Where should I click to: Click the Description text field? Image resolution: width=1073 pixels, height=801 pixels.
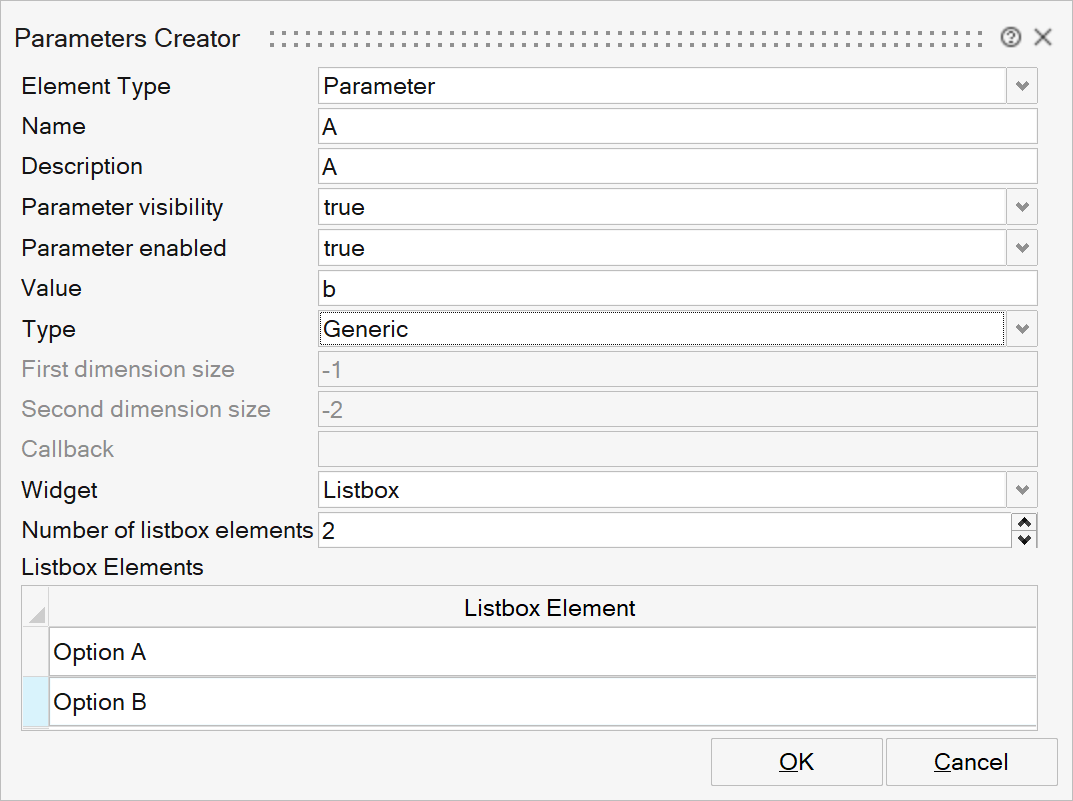pyautogui.click(x=677, y=167)
